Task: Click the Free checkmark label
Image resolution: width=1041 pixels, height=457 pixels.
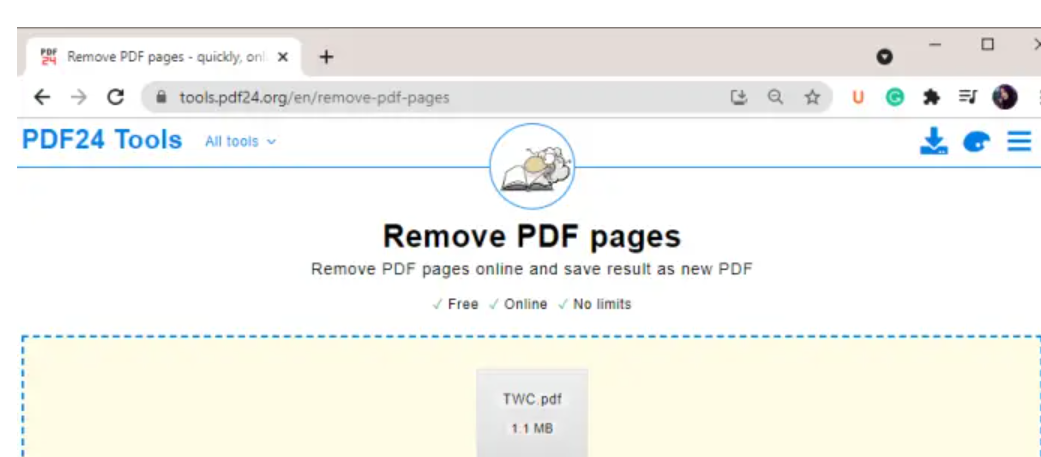Action: [455, 304]
